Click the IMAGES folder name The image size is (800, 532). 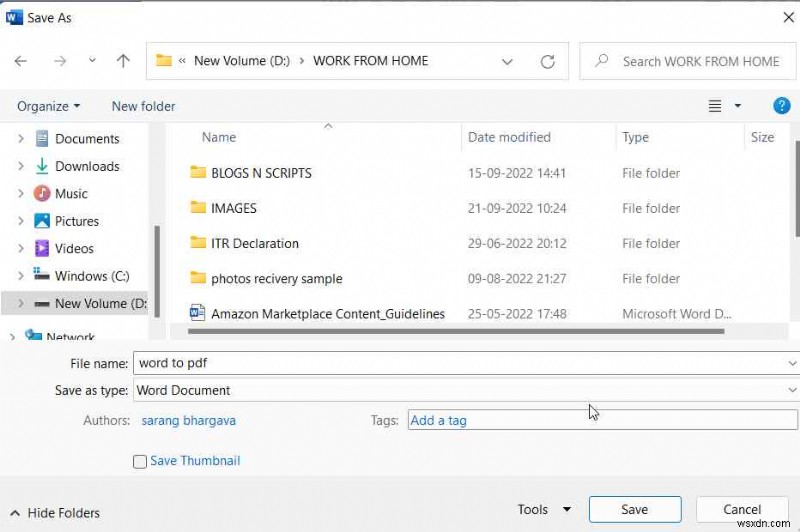tap(234, 209)
